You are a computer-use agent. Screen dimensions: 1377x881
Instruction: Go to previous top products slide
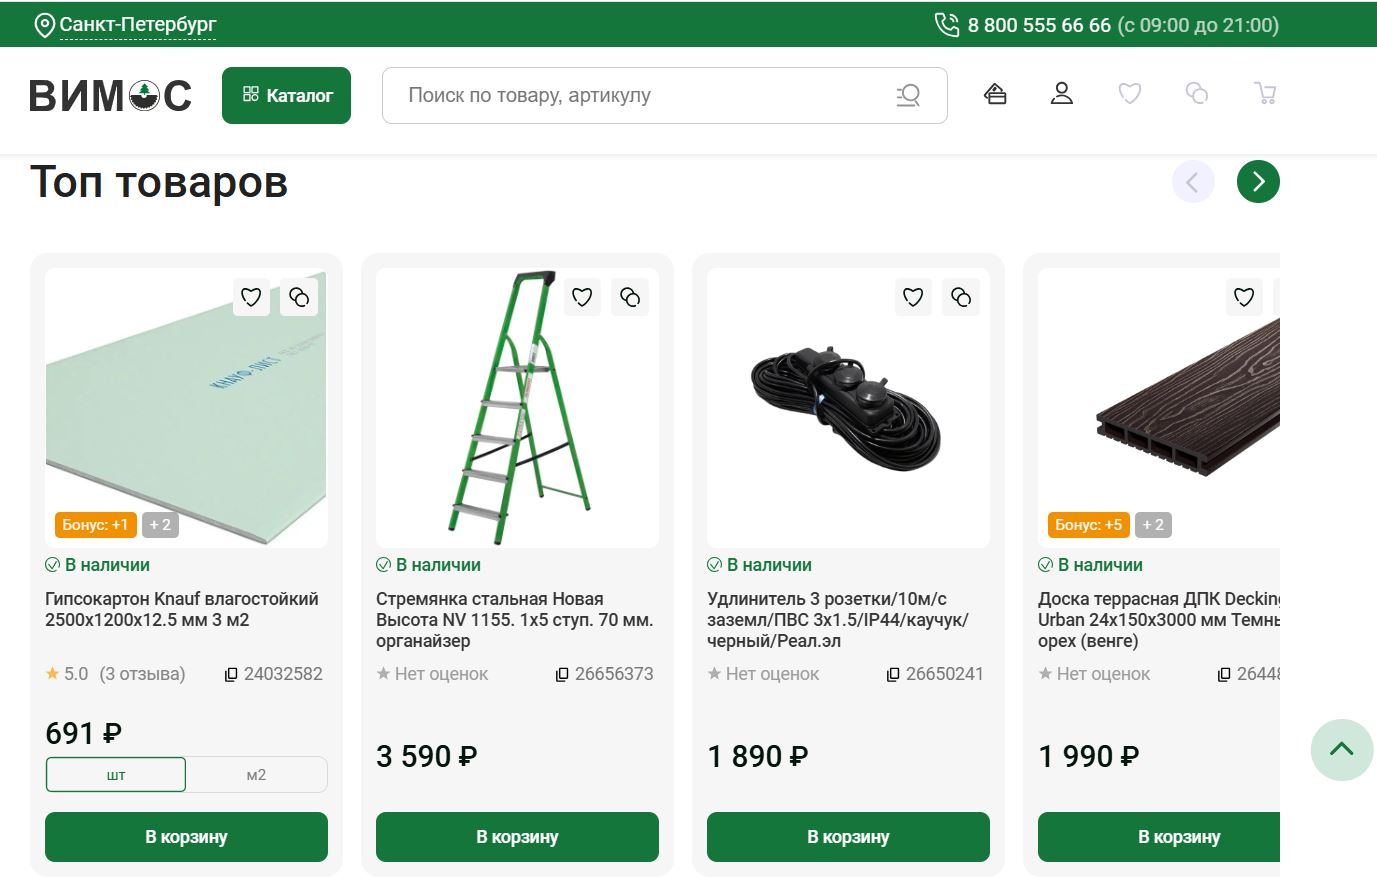point(1192,182)
